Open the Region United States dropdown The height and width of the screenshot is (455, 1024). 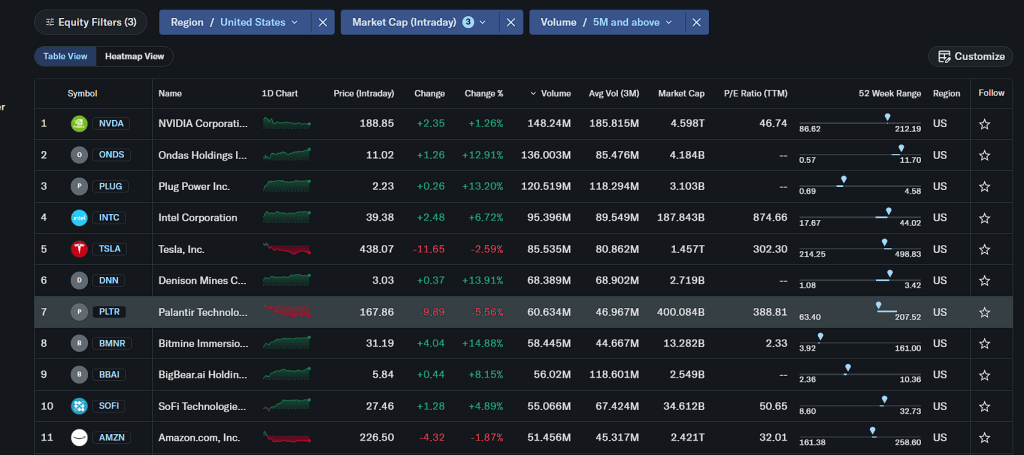click(x=234, y=22)
